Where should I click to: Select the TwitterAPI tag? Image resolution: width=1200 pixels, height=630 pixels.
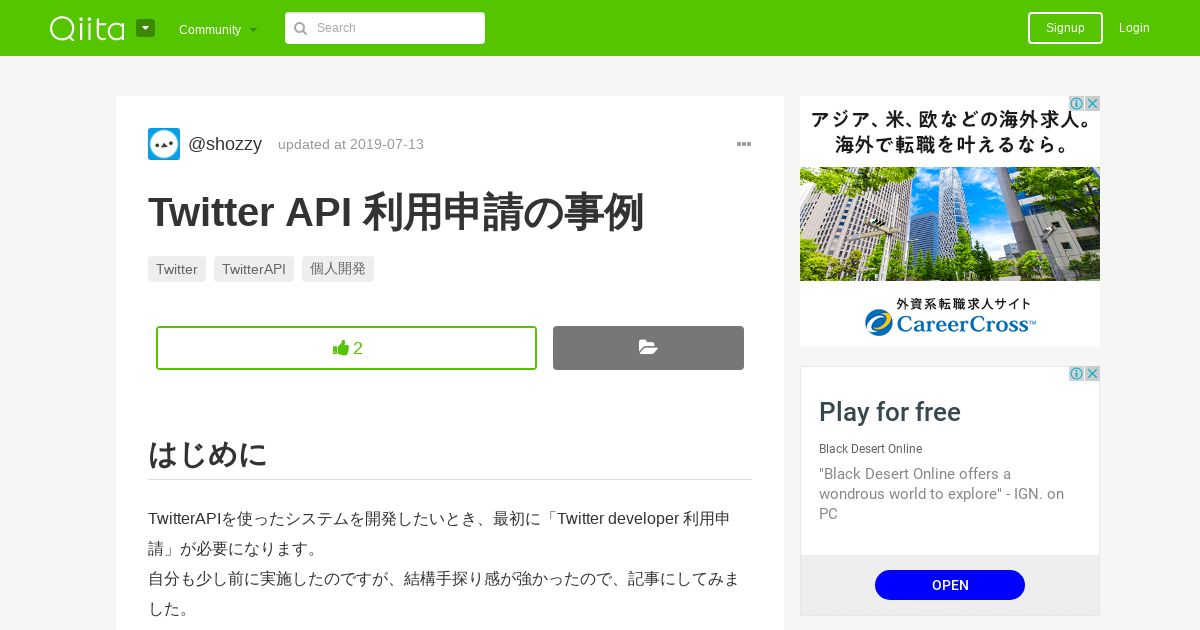pyautogui.click(x=254, y=269)
